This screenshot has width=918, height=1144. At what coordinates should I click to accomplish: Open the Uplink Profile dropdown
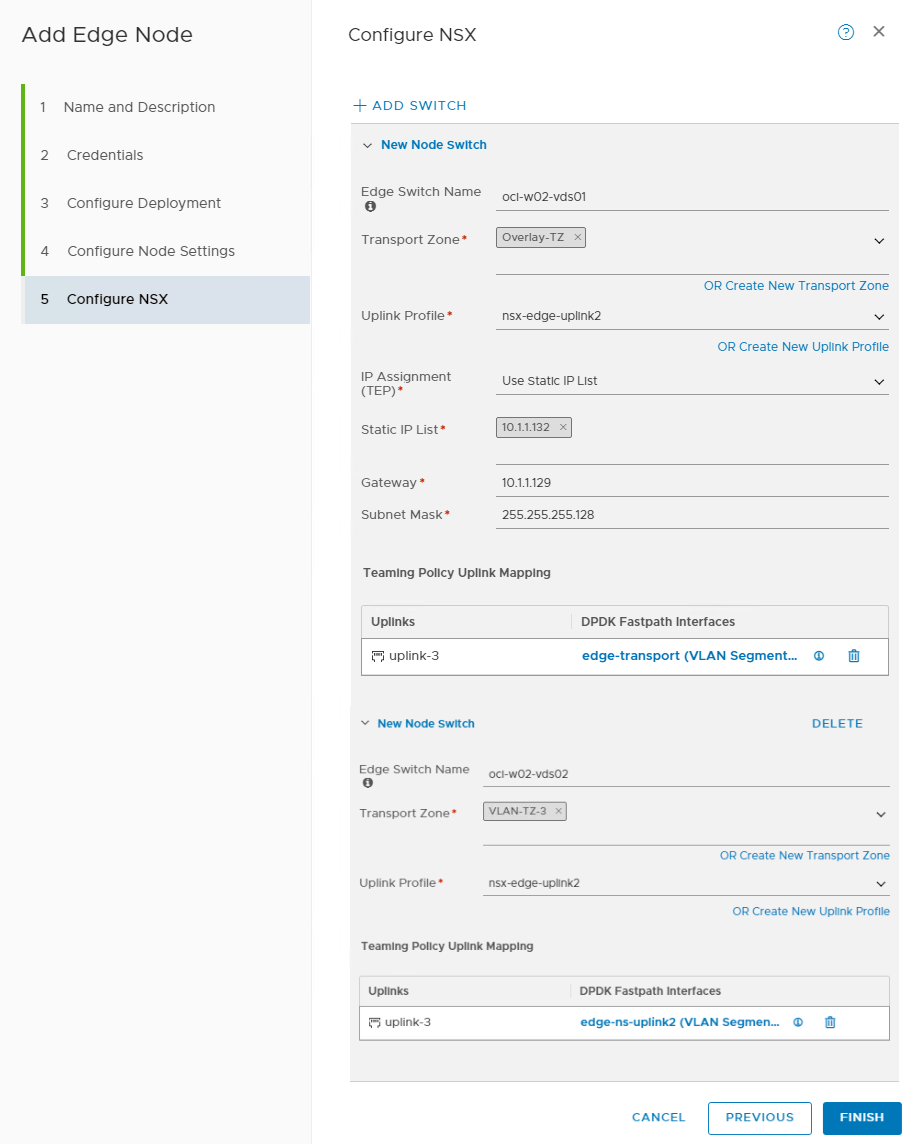[879, 316]
